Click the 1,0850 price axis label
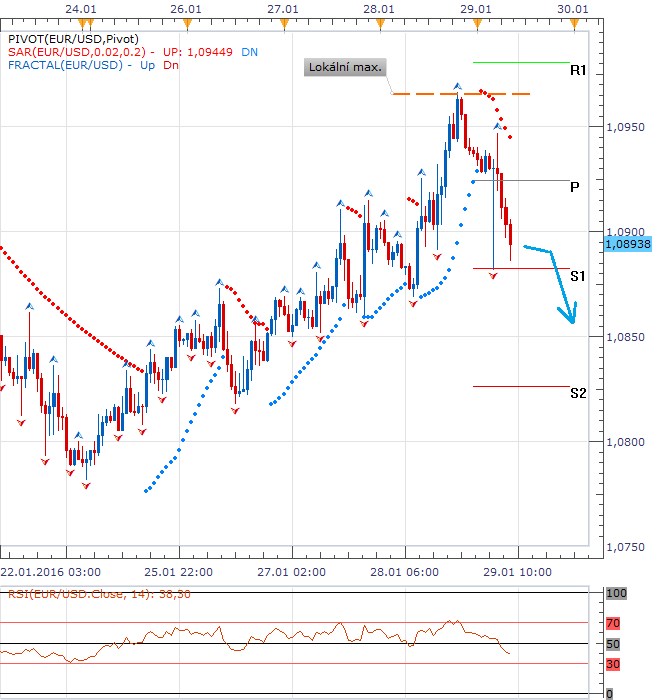This screenshot has width=661, height=700. coord(627,337)
